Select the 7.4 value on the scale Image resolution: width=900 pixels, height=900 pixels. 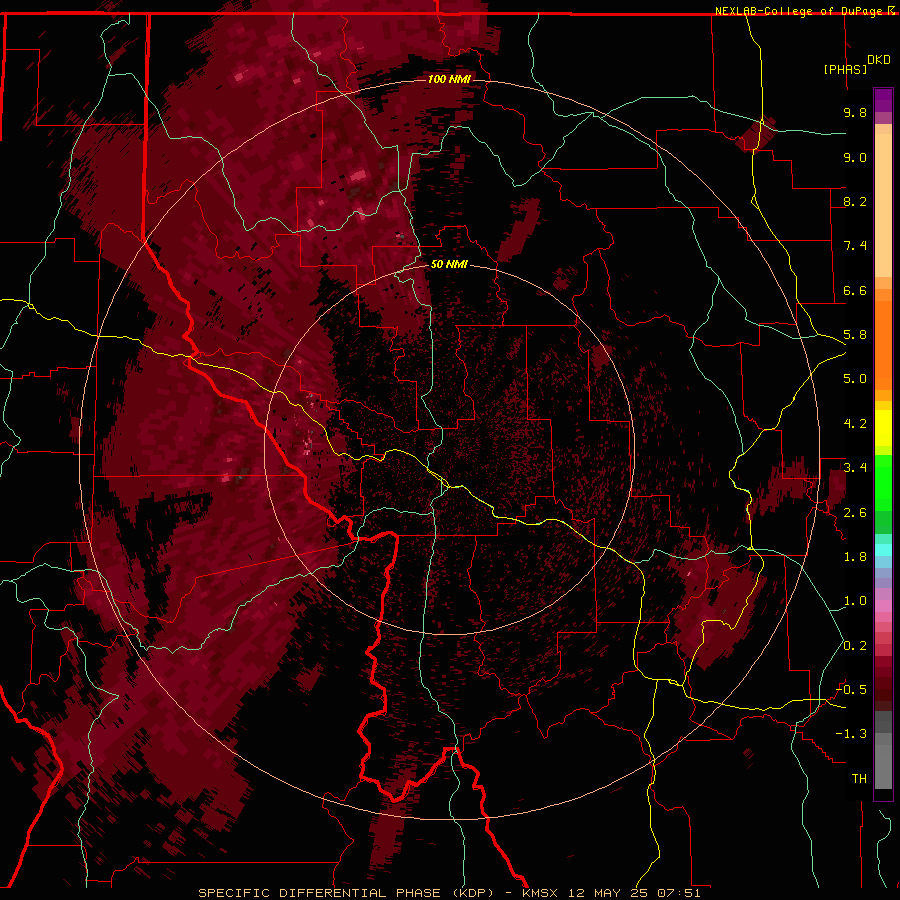855,246
